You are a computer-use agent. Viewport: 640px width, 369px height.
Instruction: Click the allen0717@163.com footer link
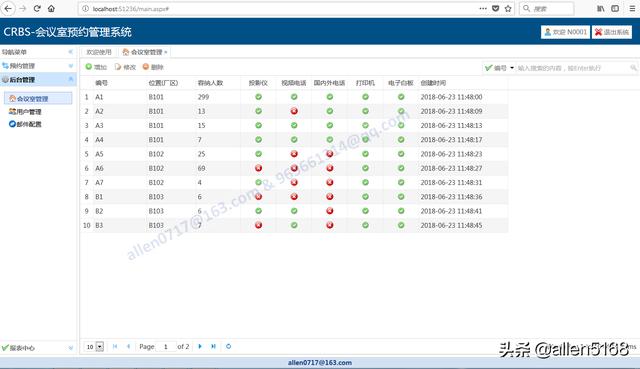coord(320,362)
